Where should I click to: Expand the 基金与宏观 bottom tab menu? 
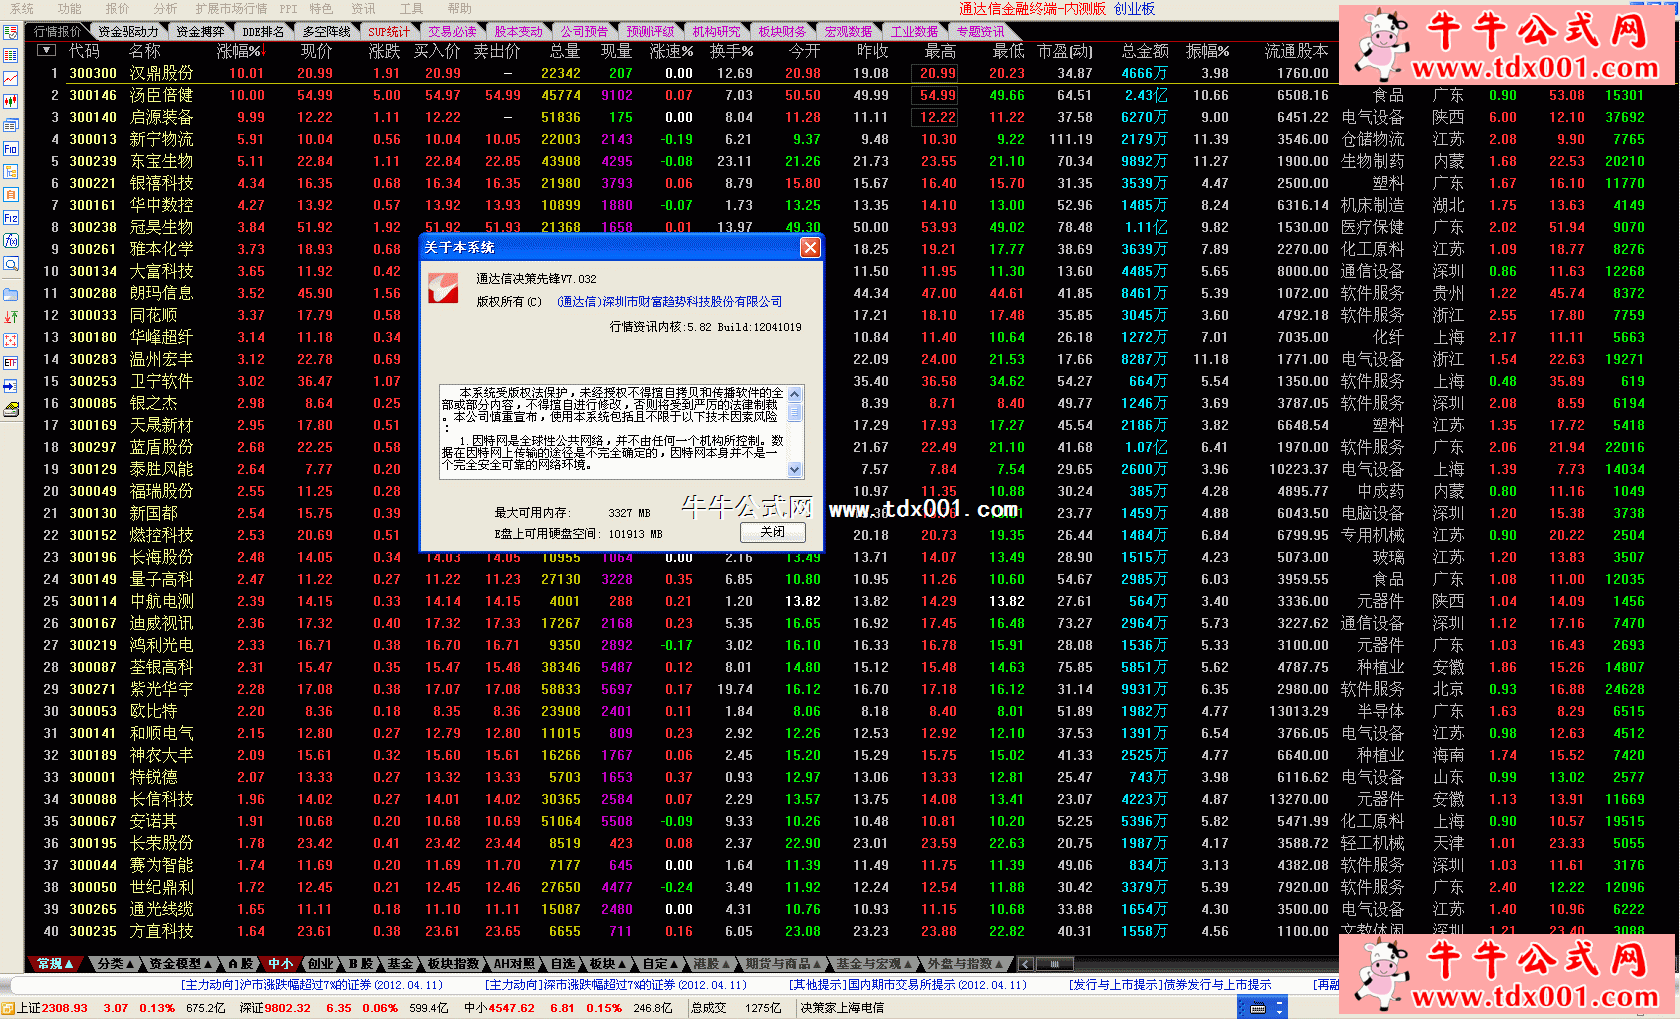click(875, 964)
